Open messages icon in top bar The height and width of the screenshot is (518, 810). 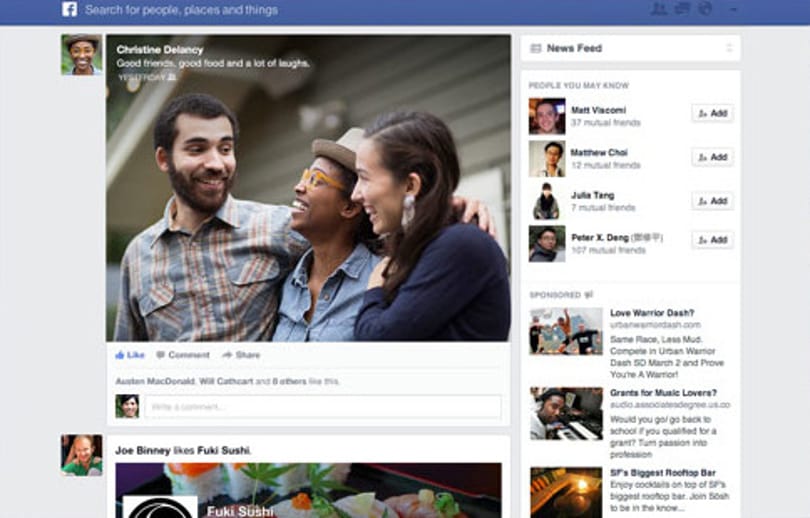tap(682, 9)
